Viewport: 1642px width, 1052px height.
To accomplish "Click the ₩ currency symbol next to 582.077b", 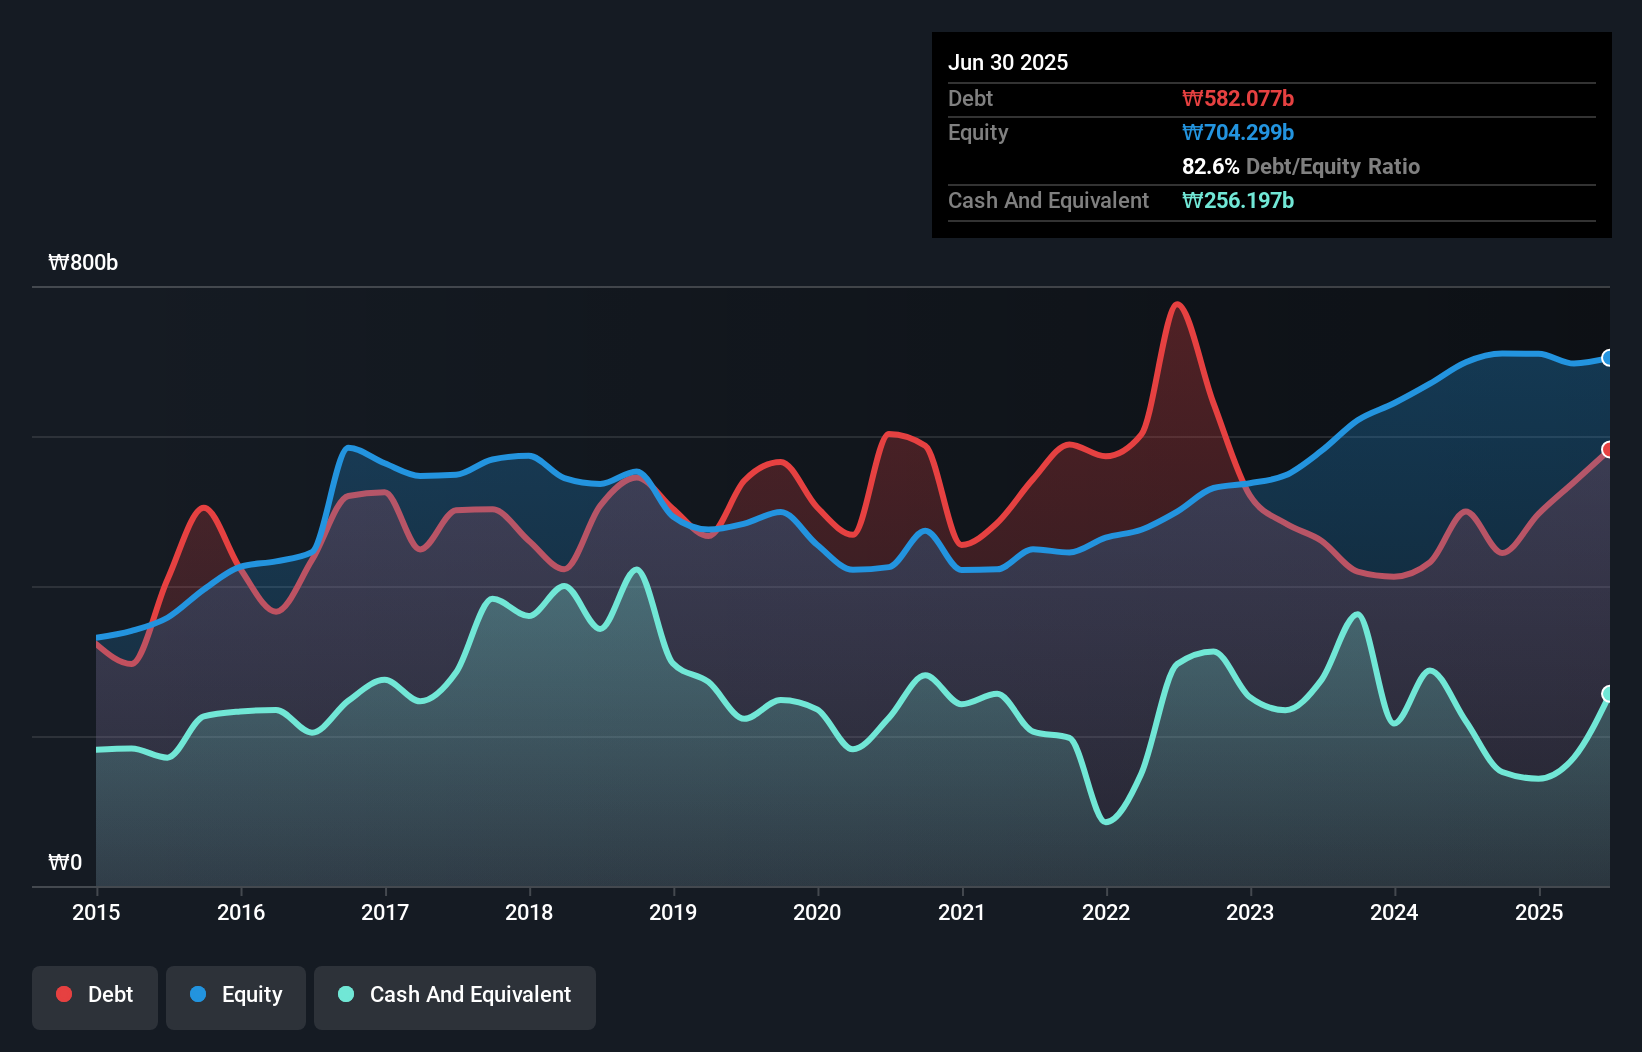I will click(x=1192, y=98).
